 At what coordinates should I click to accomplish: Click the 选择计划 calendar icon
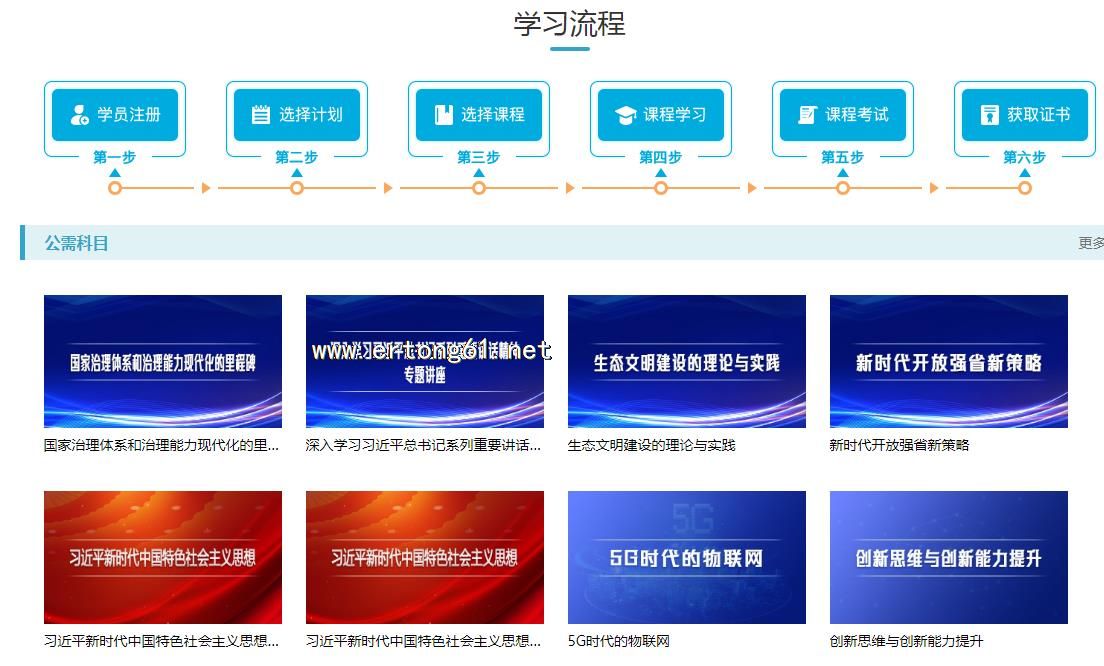click(261, 115)
